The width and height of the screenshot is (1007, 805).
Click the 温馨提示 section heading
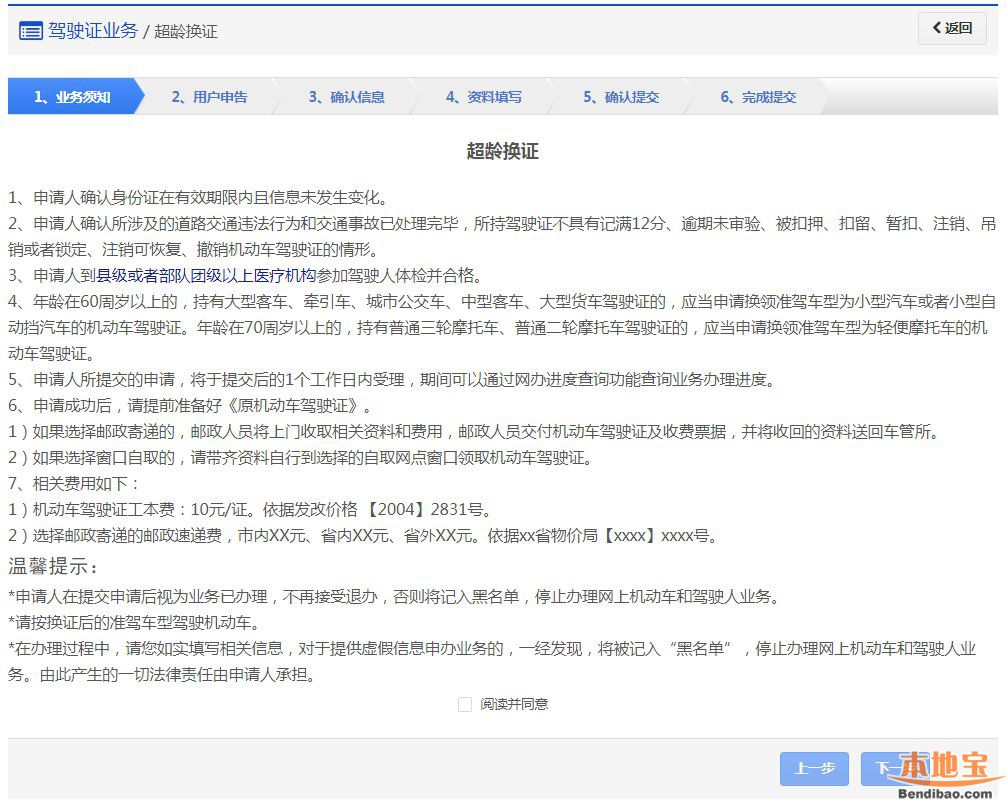click(53, 568)
